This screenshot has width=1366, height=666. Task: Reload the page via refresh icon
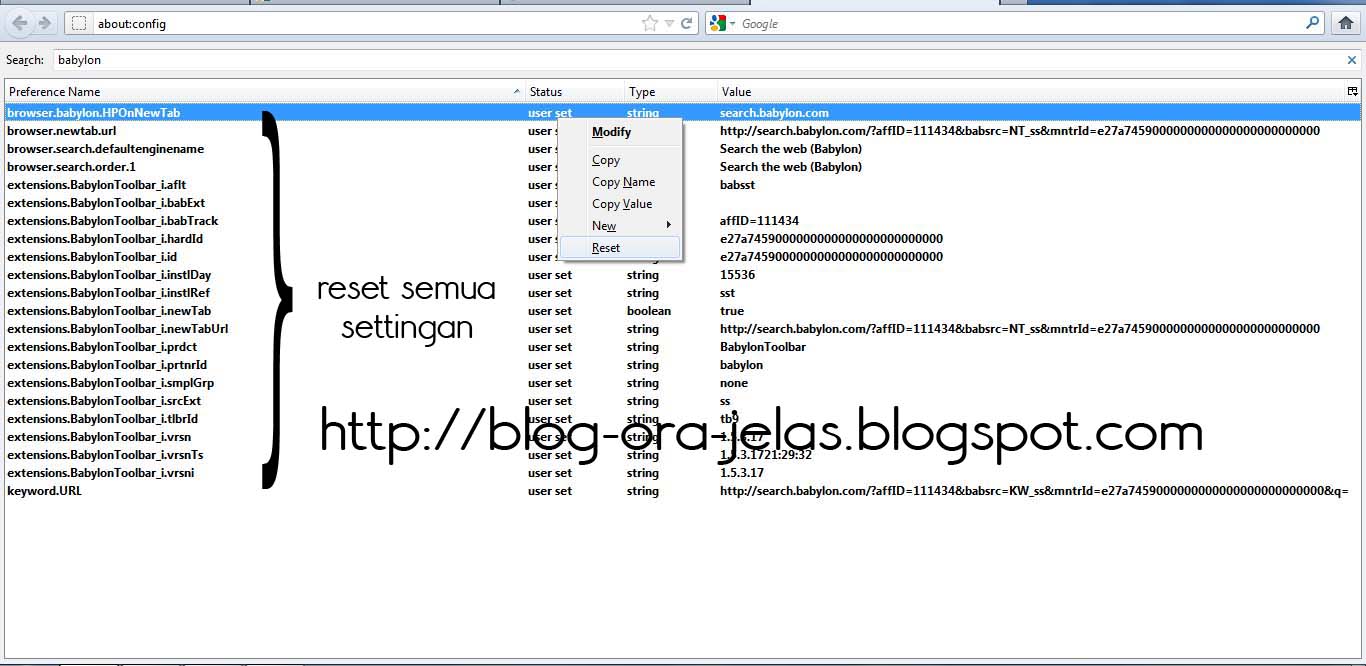click(687, 23)
